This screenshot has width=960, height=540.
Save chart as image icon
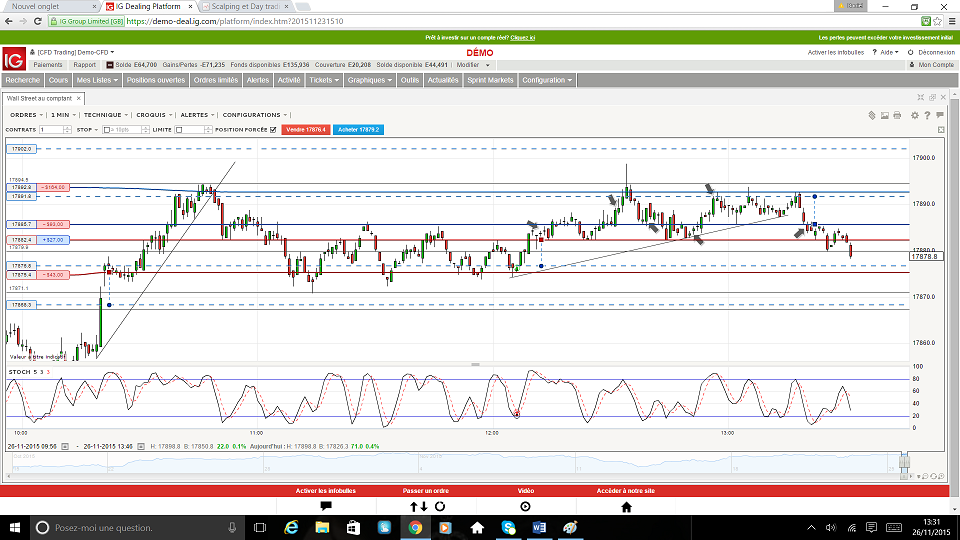884,115
